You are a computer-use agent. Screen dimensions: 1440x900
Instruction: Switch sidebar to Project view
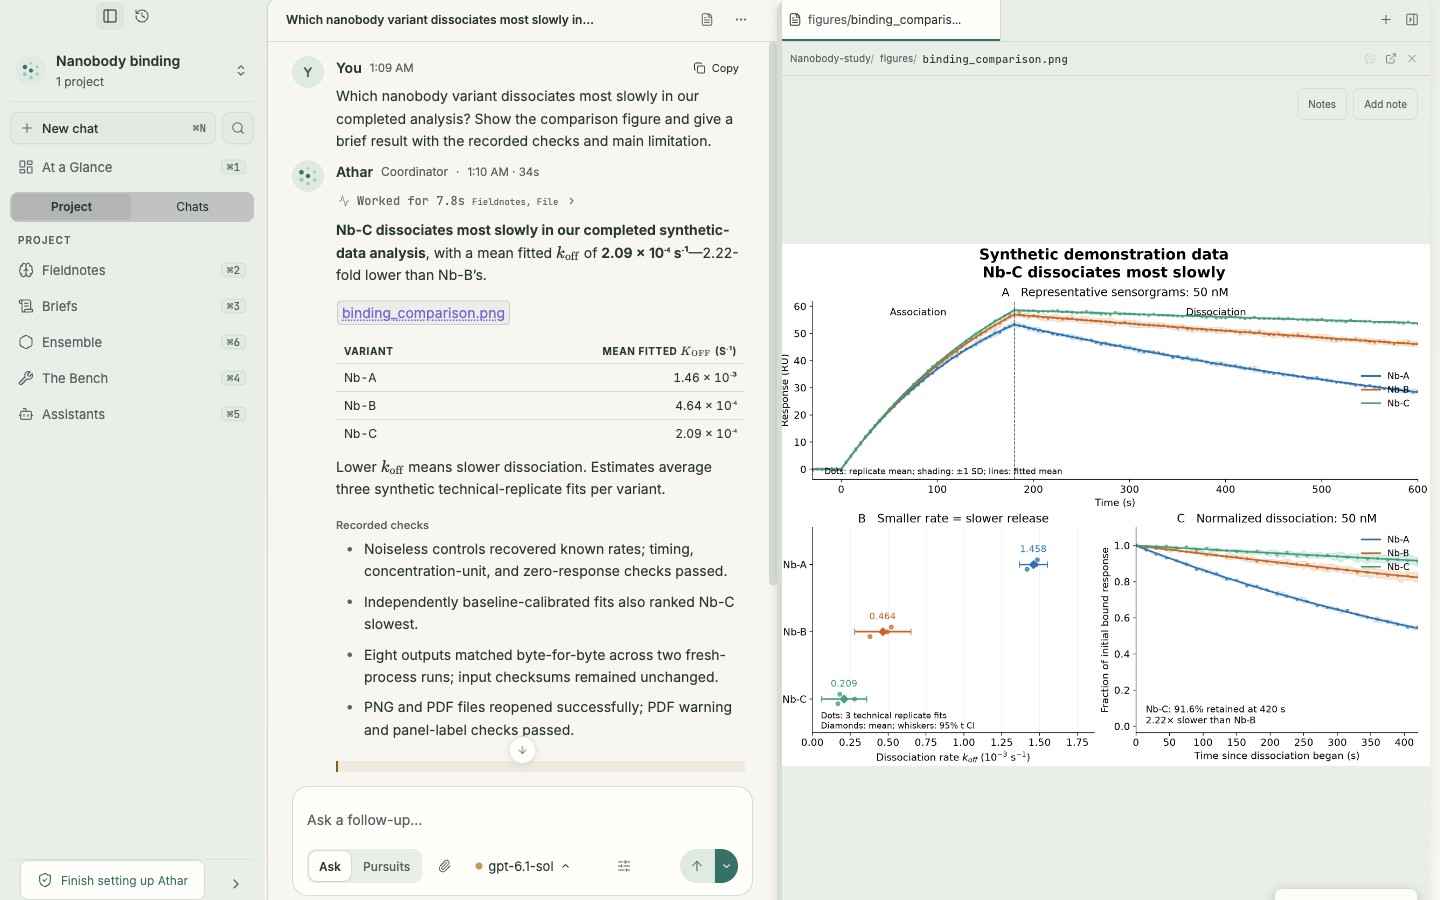coord(71,207)
